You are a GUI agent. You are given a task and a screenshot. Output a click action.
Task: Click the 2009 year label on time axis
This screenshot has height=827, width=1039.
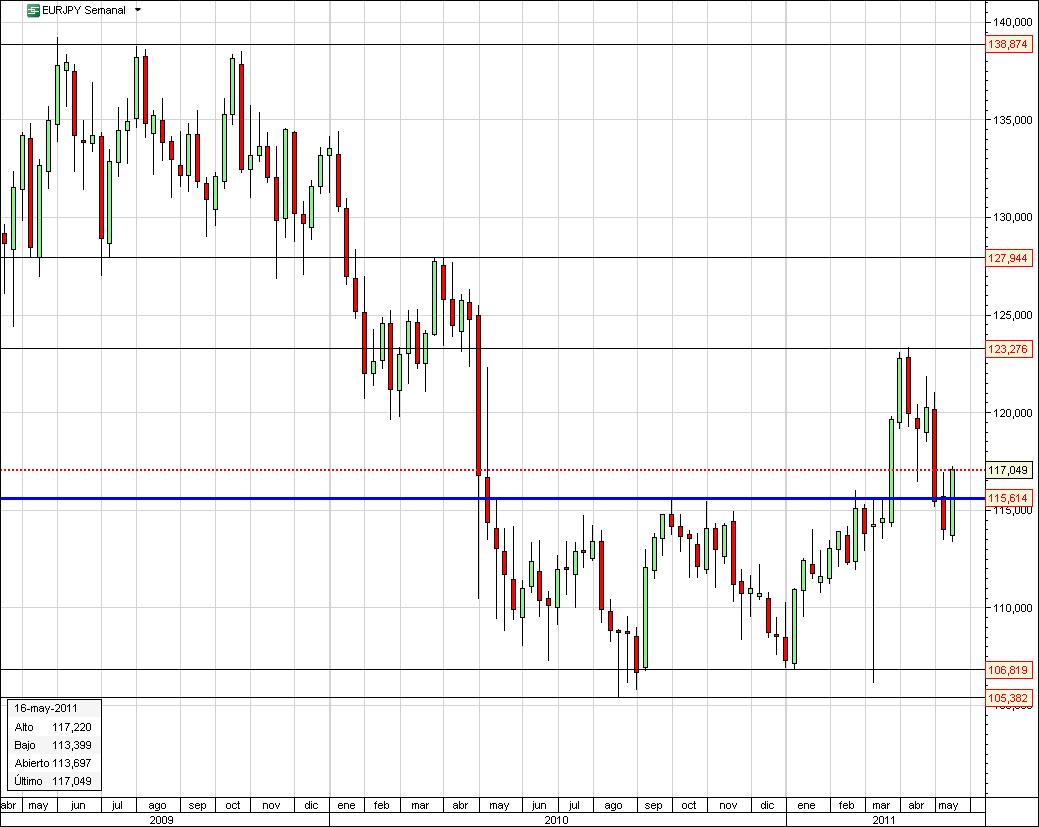click(160, 818)
